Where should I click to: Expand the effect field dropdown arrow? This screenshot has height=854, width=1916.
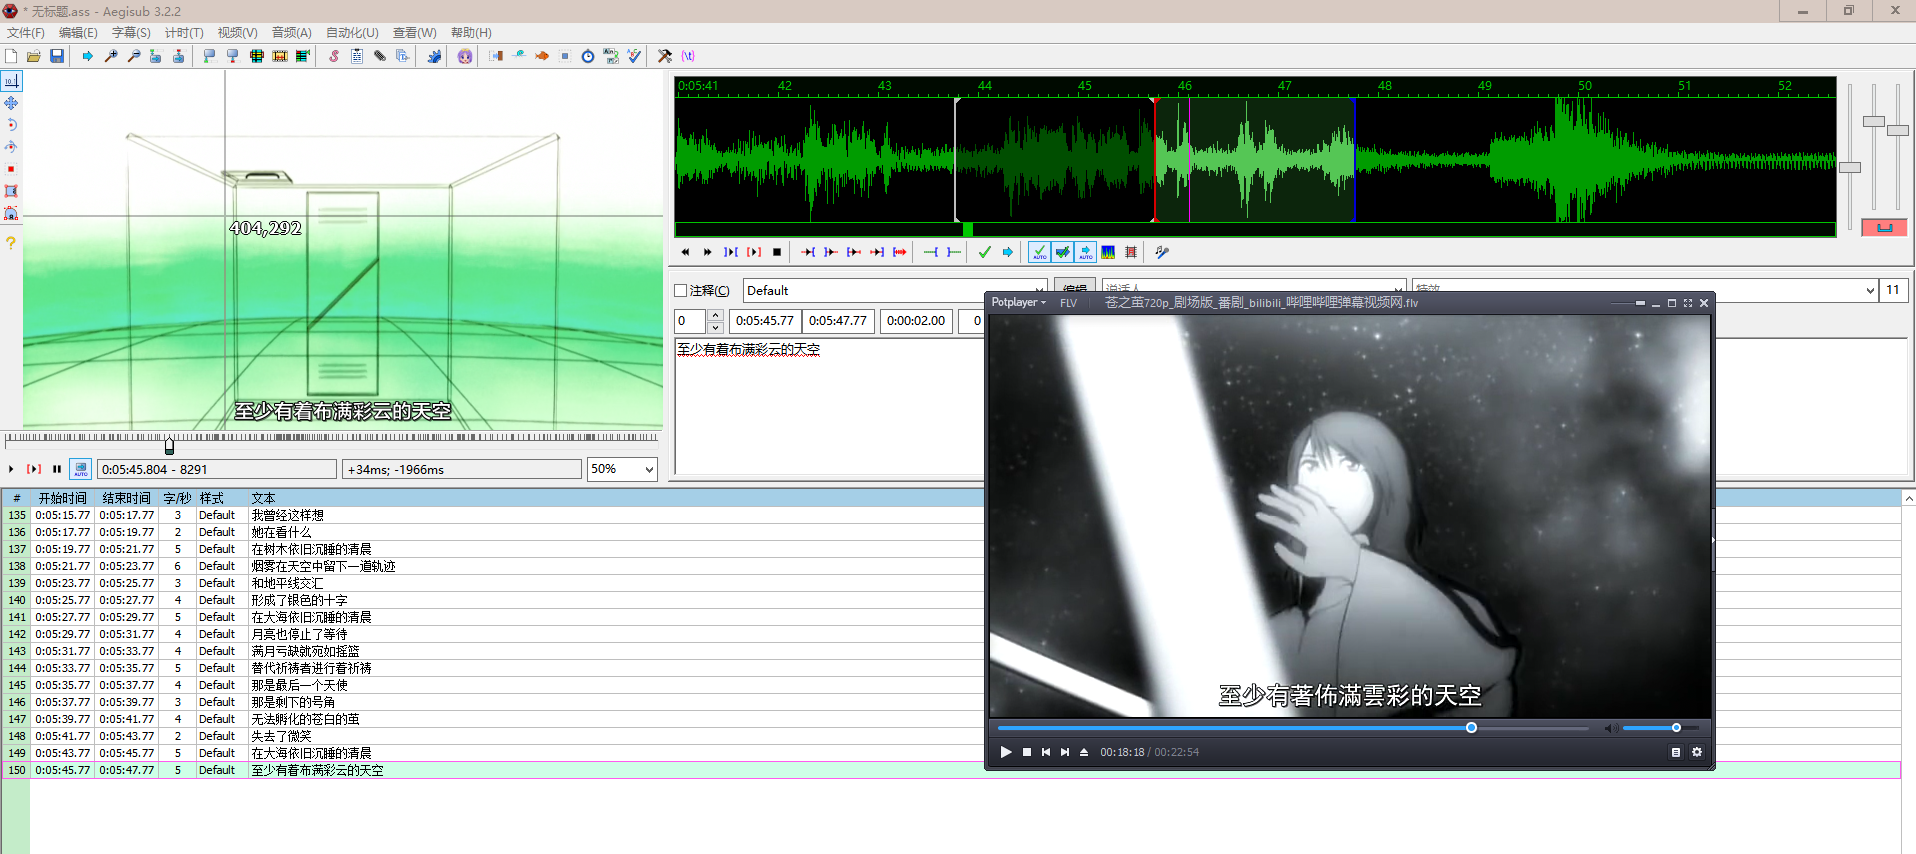(1869, 291)
